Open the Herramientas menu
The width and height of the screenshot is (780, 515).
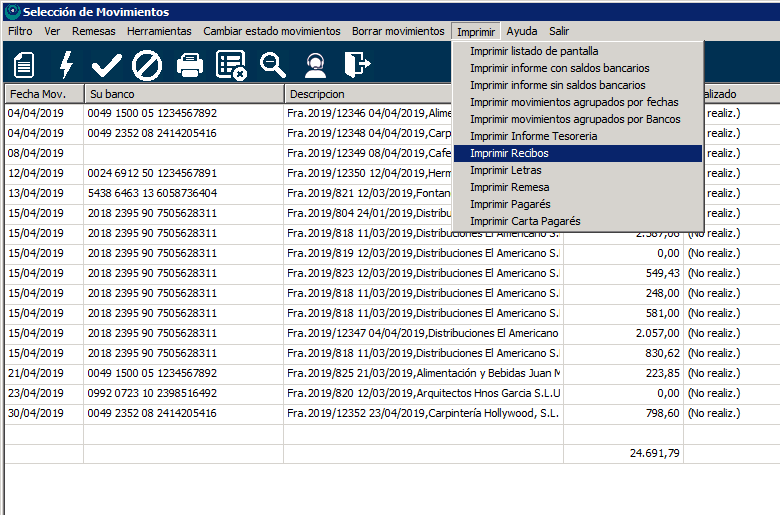click(159, 31)
